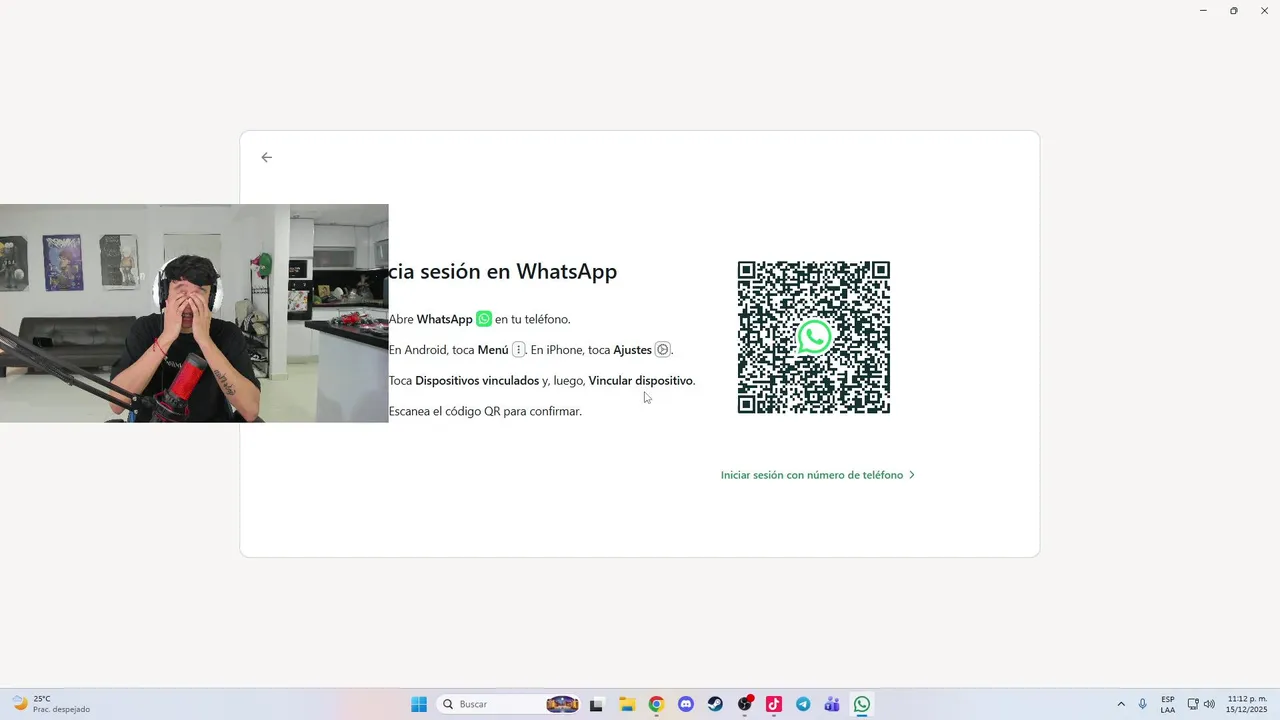The width and height of the screenshot is (1280, 720).
Task: Go back using the arrow icon
Action: (266, 157)
